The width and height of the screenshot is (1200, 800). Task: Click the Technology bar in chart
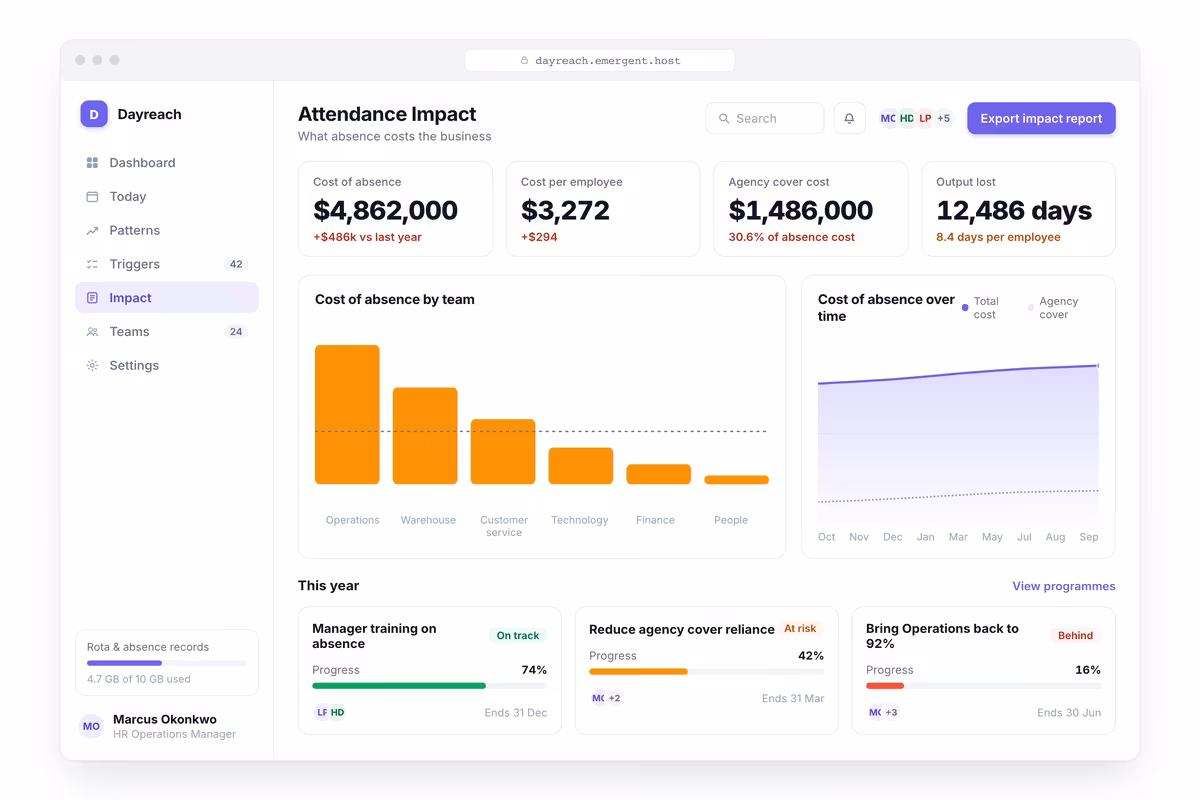coord(581,466)
